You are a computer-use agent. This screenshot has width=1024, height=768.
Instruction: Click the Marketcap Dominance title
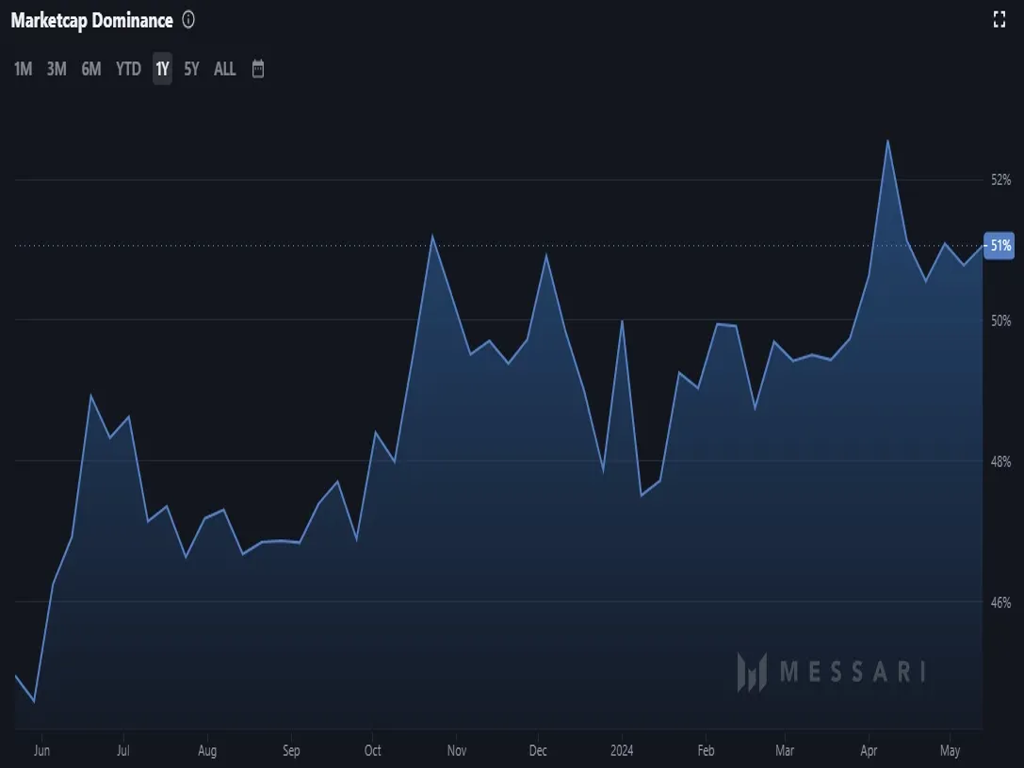(x=92, y=20)
